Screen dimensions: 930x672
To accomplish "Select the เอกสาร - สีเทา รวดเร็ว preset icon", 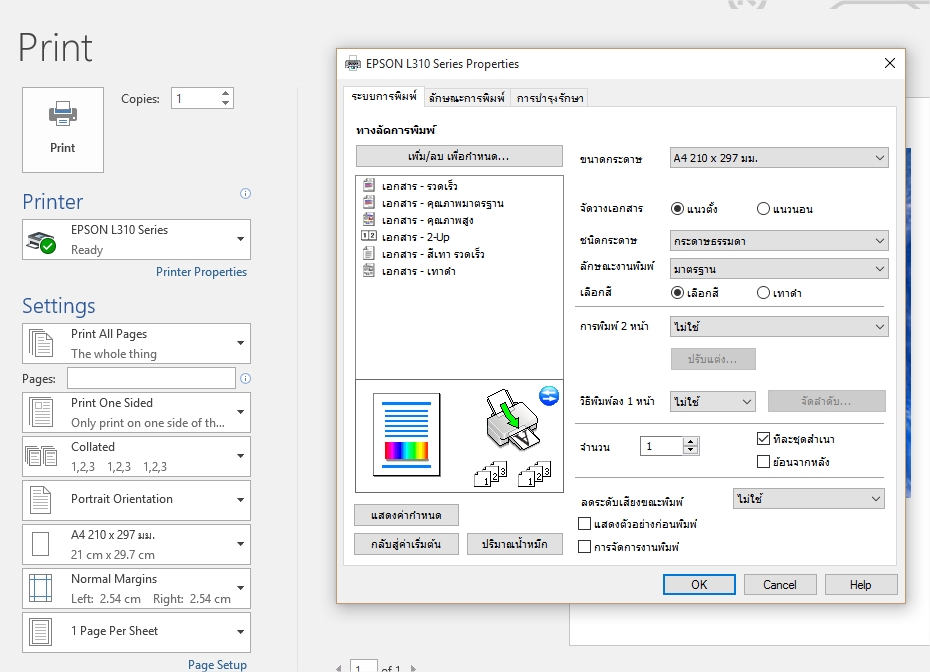I will click(x=368, y=254).
